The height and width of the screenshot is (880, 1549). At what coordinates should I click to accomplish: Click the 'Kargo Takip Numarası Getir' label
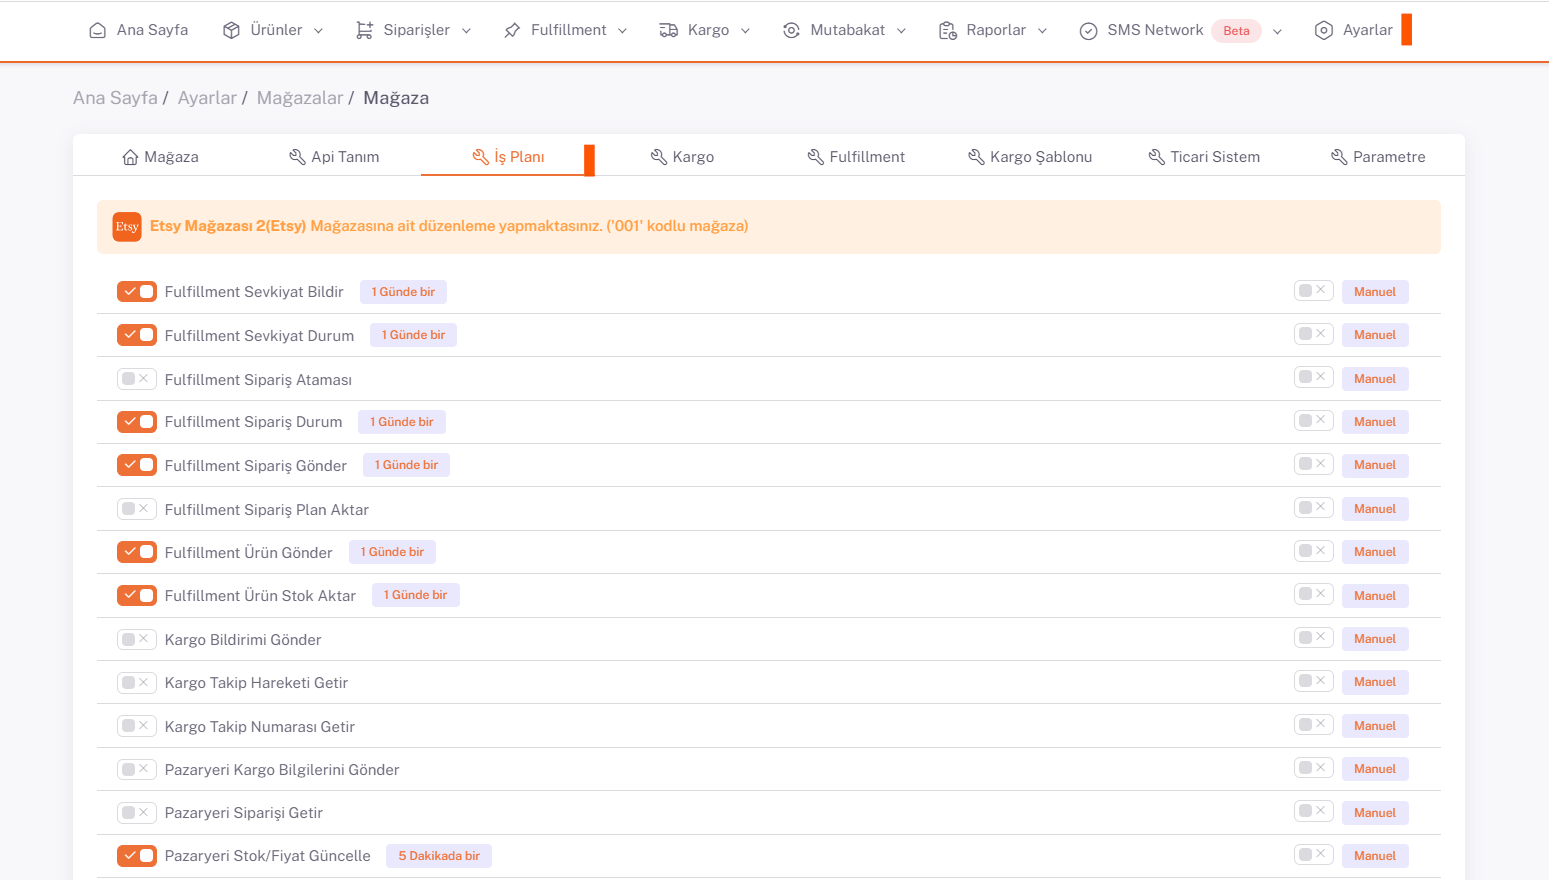260,727
